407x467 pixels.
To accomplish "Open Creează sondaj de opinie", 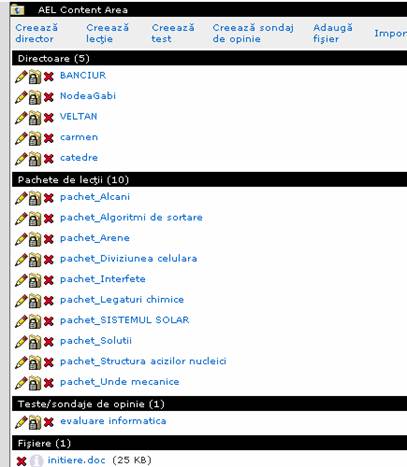I will coord(253,33).
